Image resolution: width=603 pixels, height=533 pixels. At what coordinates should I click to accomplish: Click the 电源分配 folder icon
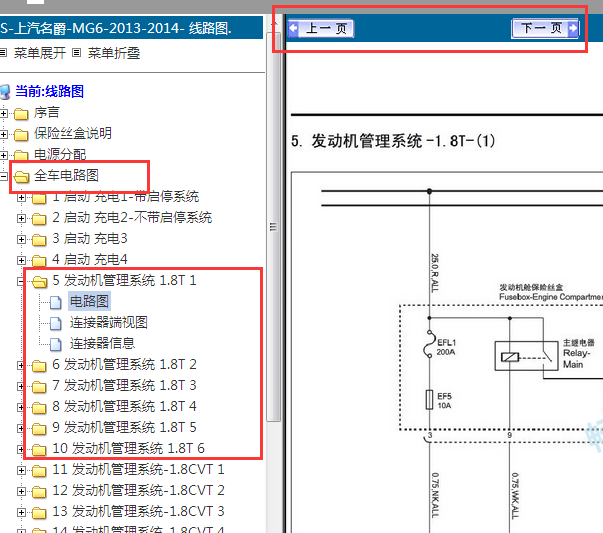[x=21, y=155]
